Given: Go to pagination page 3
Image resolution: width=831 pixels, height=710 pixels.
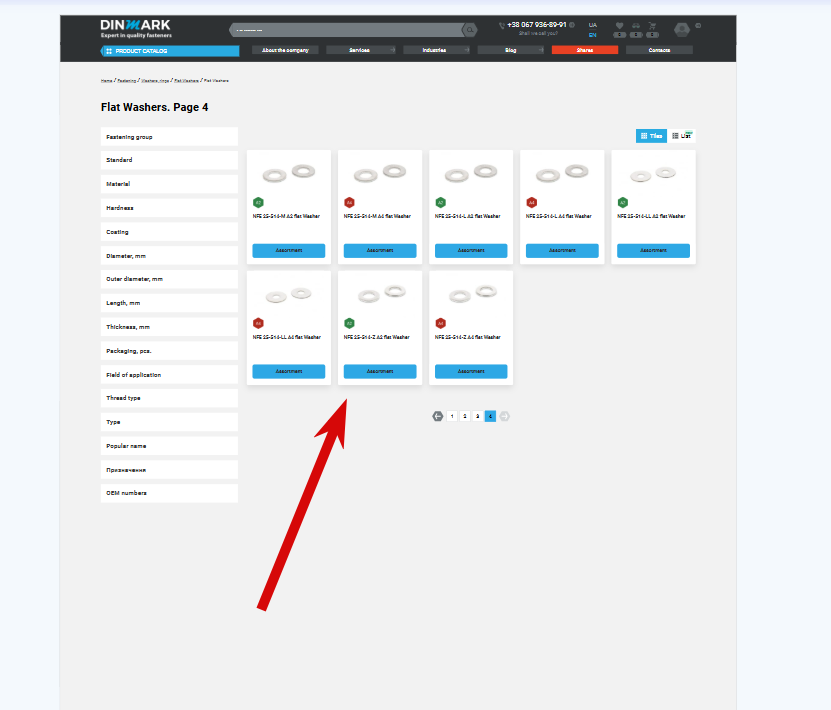Looking at the screenshot, I should pos(478,416).
